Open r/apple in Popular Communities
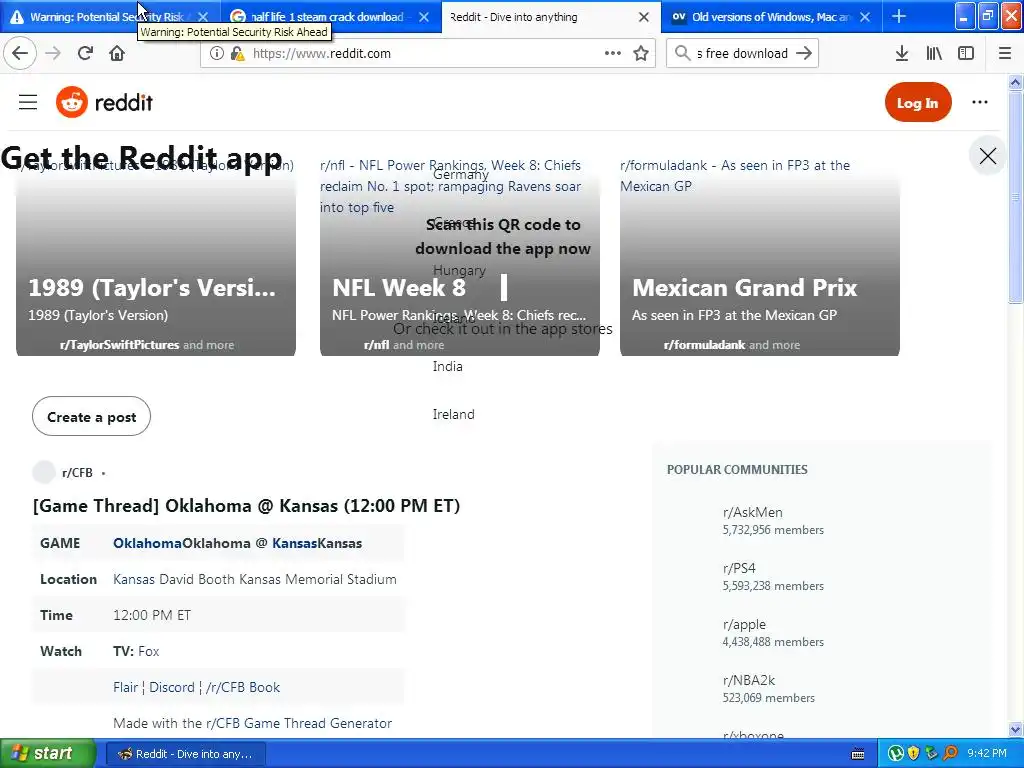The height and width of the screenshot is (768, 1024). pos(744,624)
